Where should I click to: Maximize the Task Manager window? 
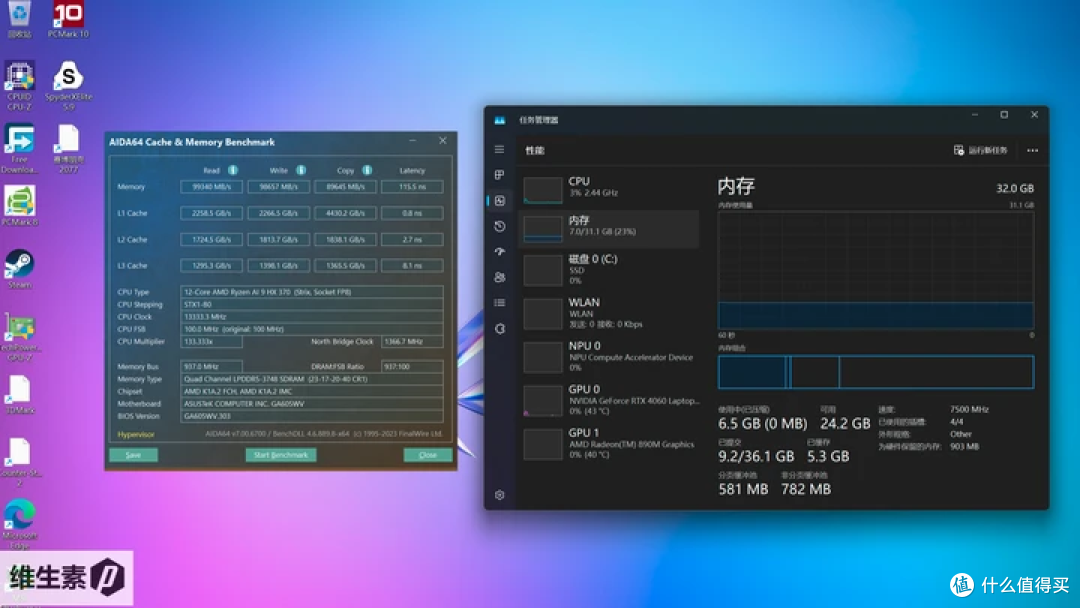pyautogui.click(x=1004, y=115)
